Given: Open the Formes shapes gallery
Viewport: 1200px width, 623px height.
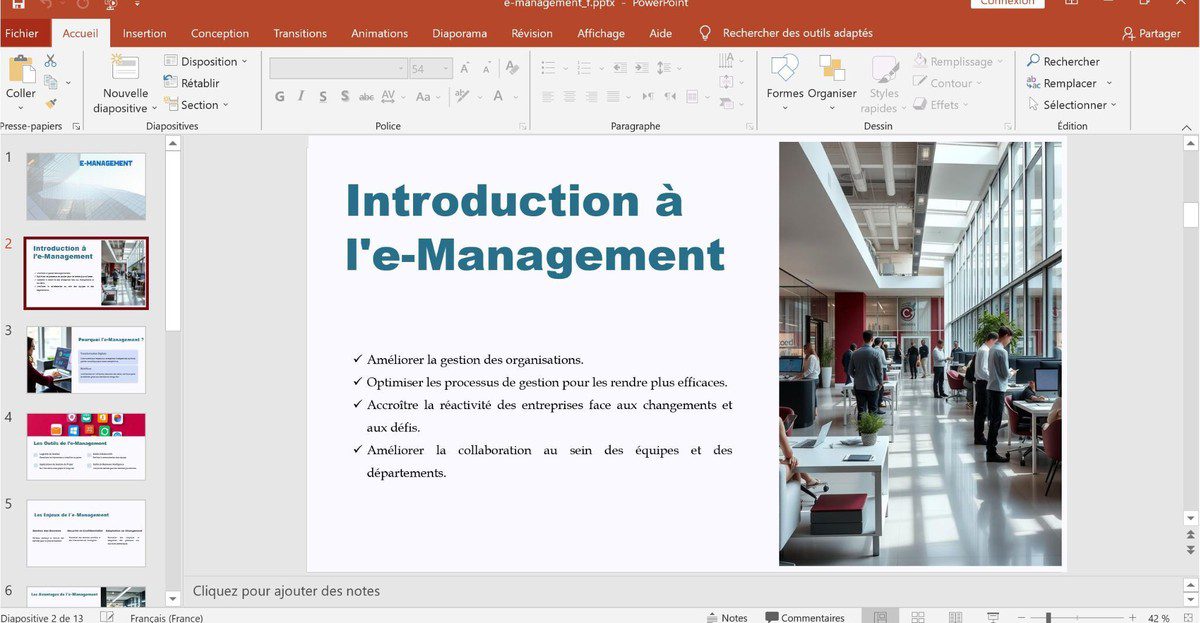Looking at the screenshot, I should click(785, 80).
